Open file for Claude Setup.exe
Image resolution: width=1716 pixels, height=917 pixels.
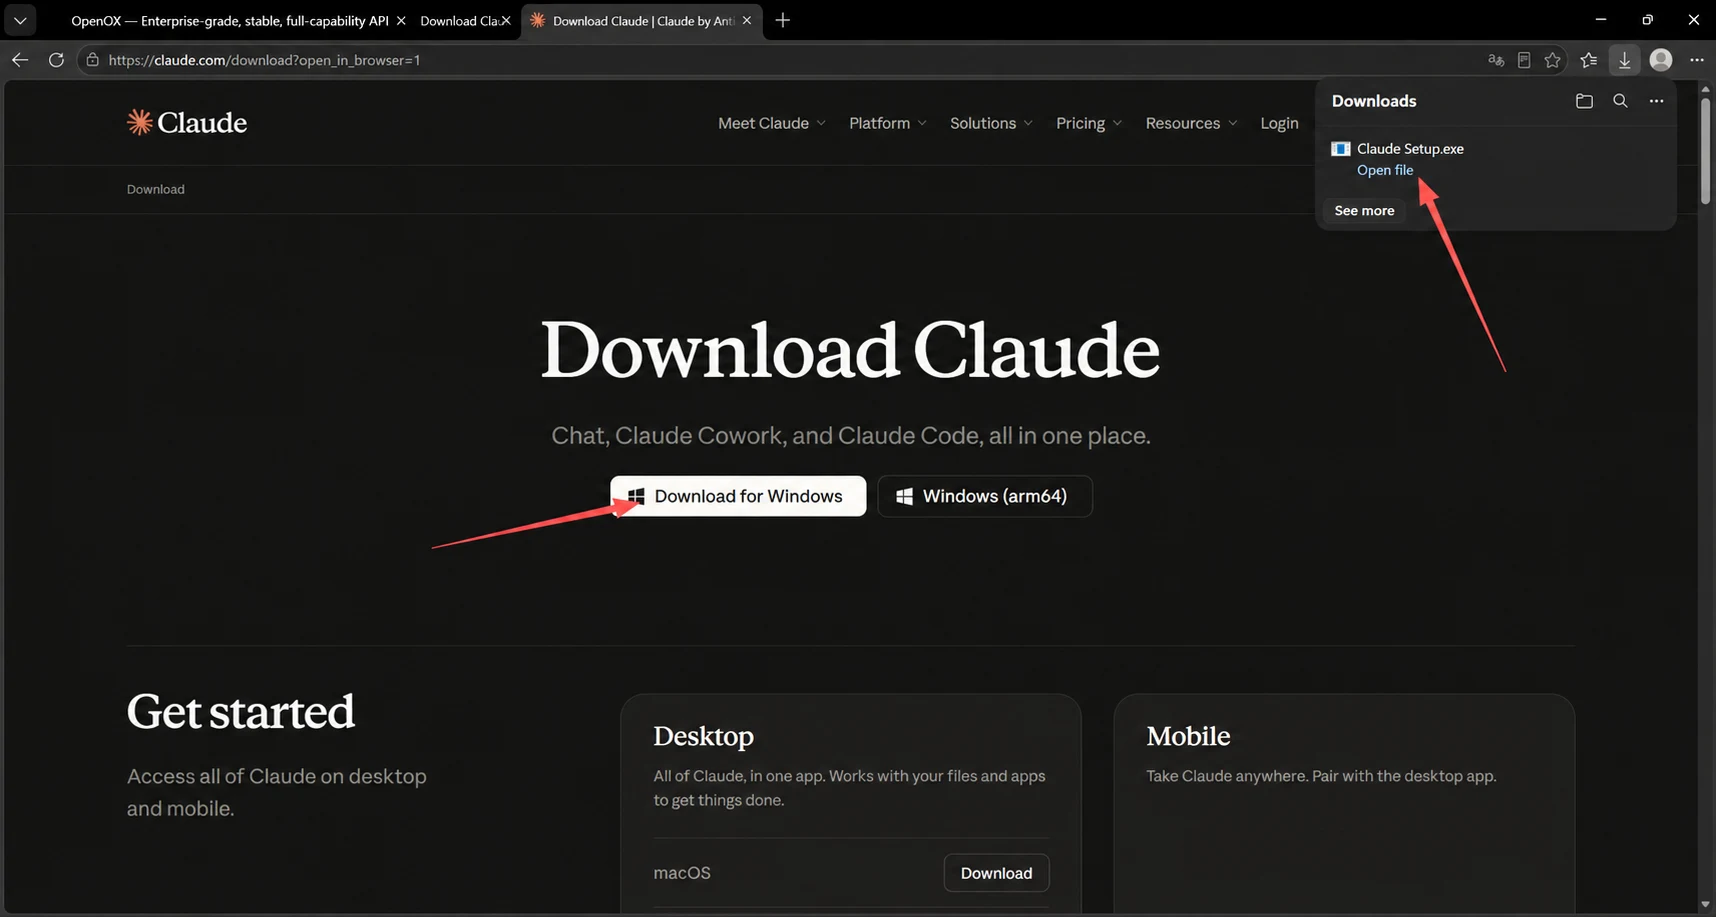1385,170
